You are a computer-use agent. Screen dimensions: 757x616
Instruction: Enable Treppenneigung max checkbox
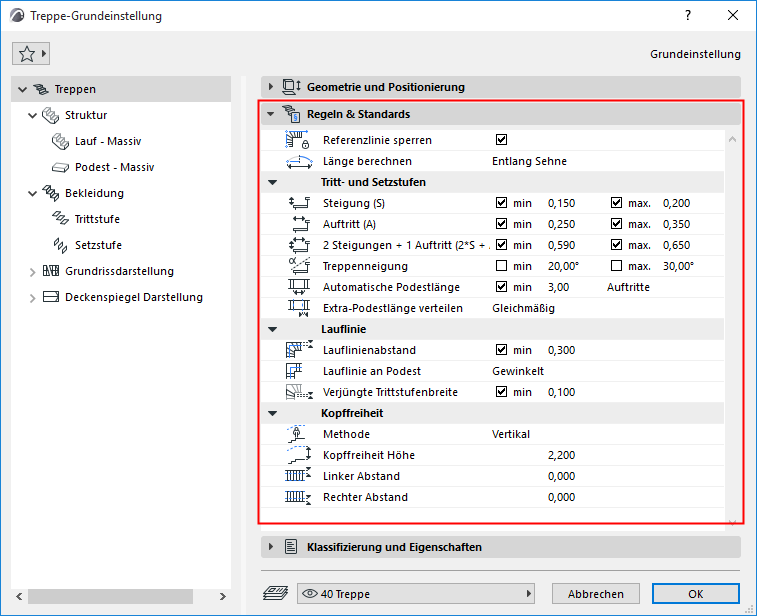617,266
